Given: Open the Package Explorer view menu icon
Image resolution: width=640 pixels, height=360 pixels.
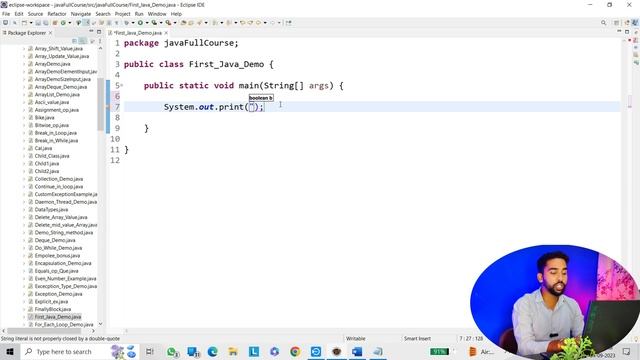Looking at the screenshot, I should pyautogui.click(x=100, y=41).
